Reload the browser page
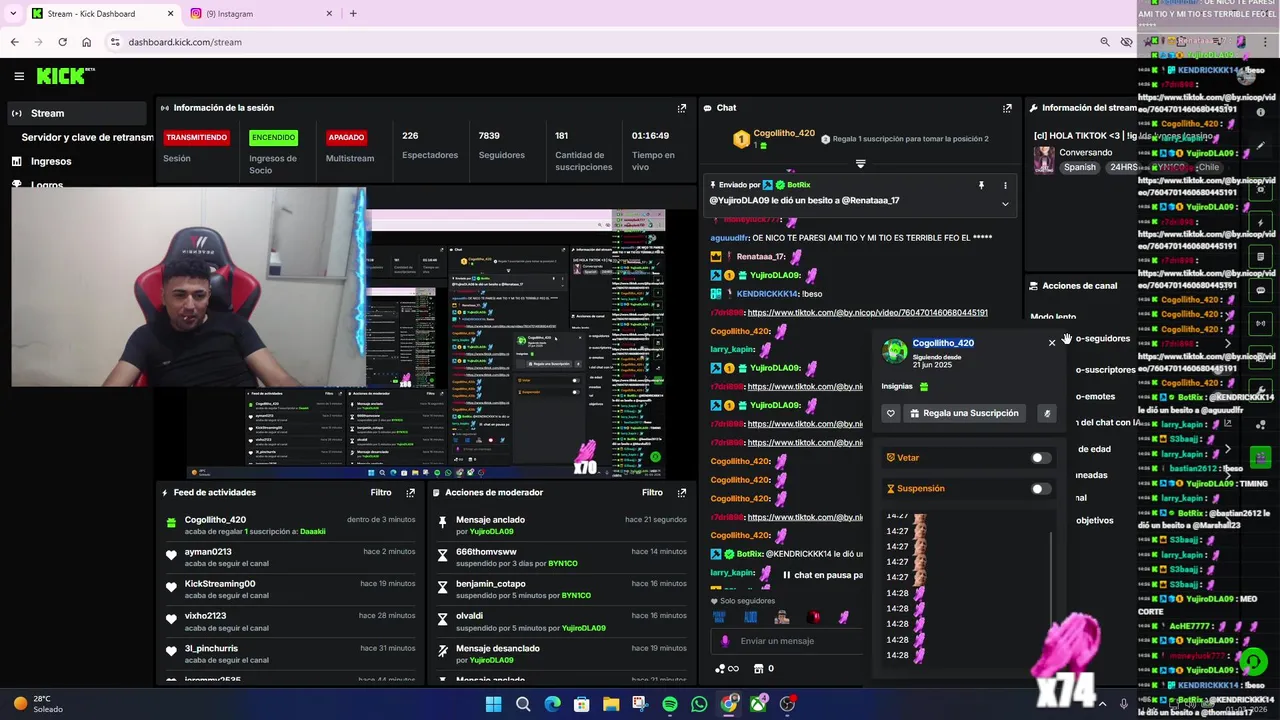This screenshot has height=720, width=1280. [62, 42]
